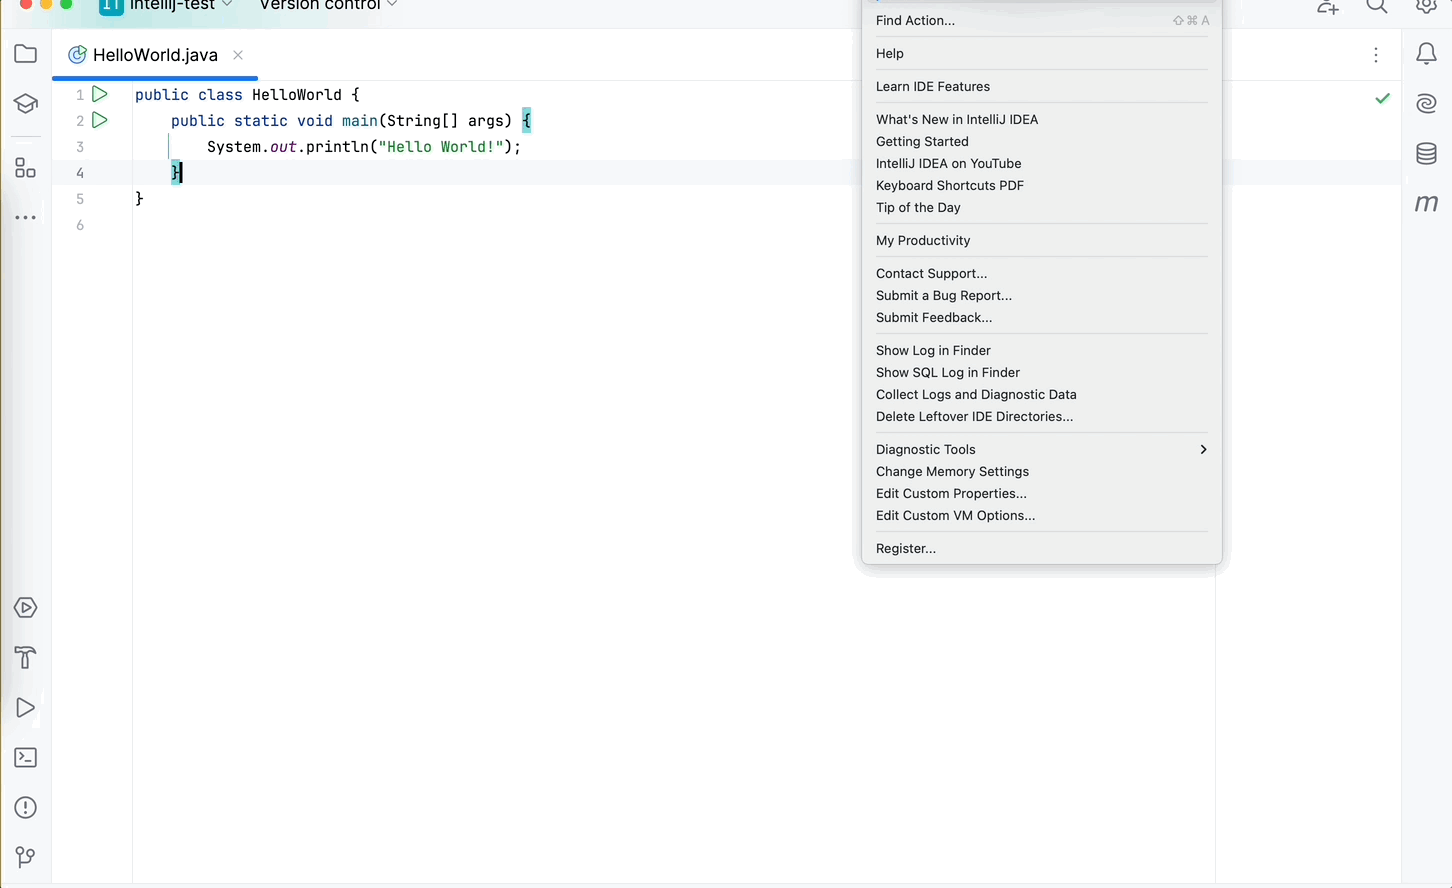The height and width of the screenshot is (888, 1452).
Task: Run HelloWorld class from line 1 gutter
Action: [x=100, y=94]
